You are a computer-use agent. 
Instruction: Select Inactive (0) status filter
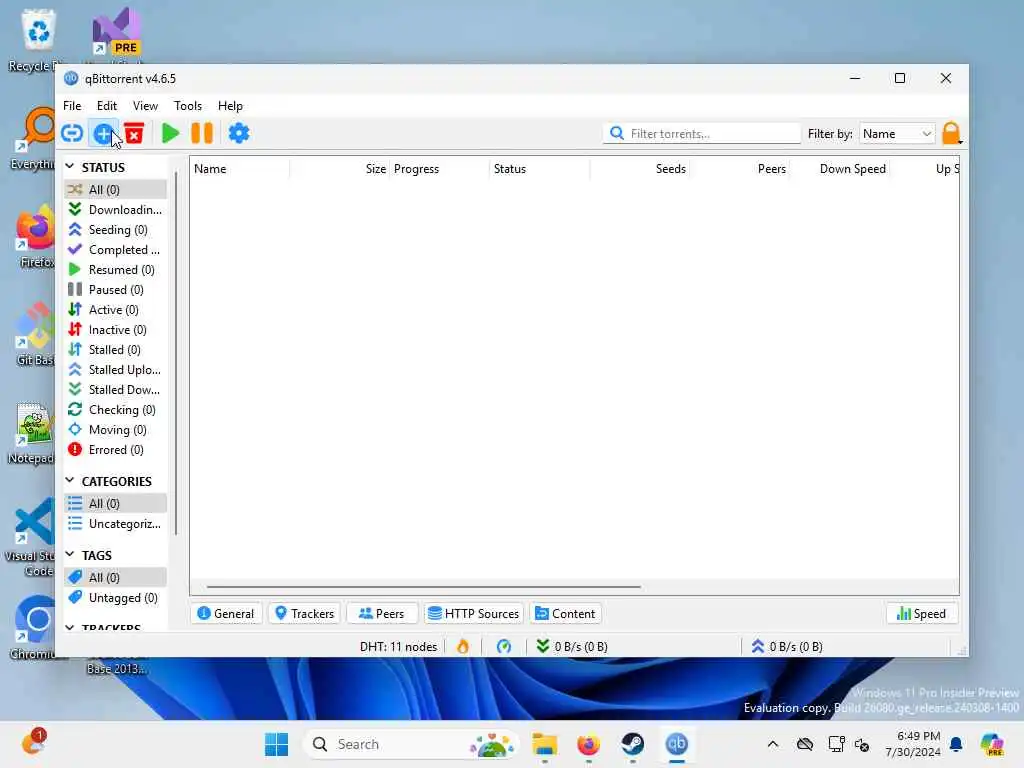pos(116,330)
